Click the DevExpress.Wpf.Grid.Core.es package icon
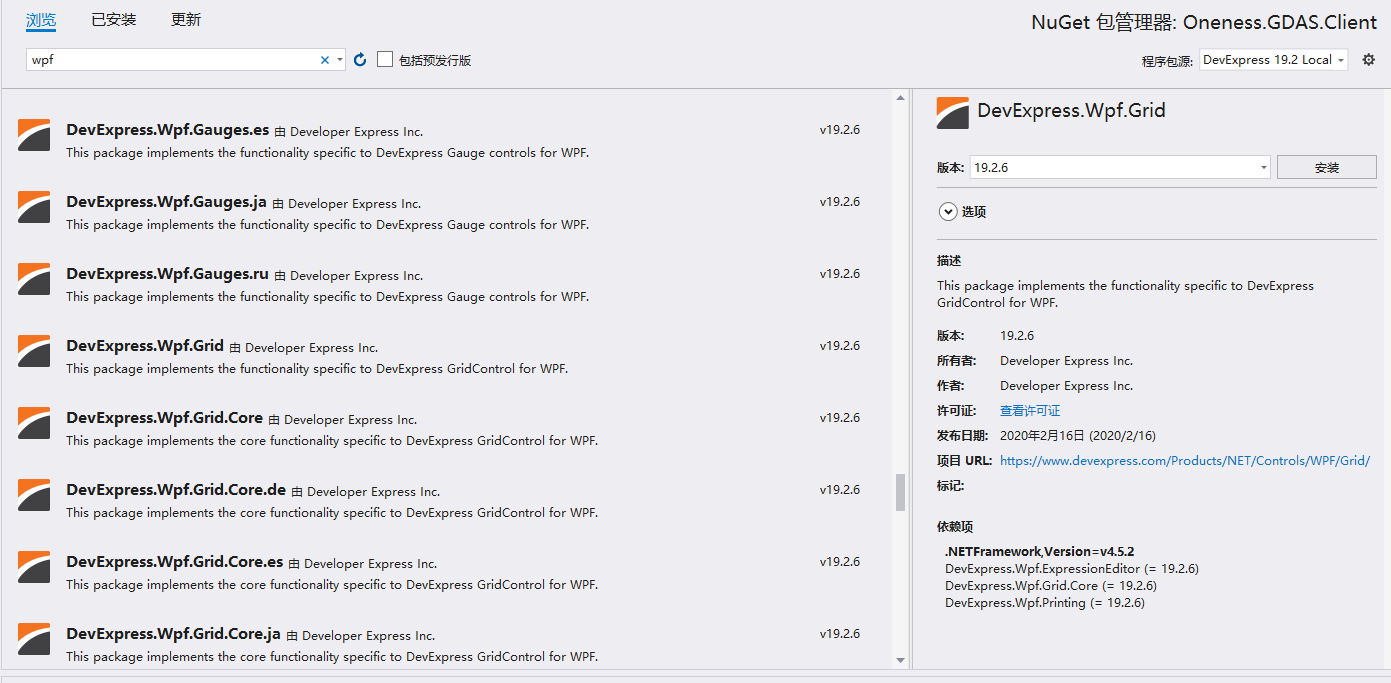The height and width of the screenshot is (683, 1391). [34, 567]
